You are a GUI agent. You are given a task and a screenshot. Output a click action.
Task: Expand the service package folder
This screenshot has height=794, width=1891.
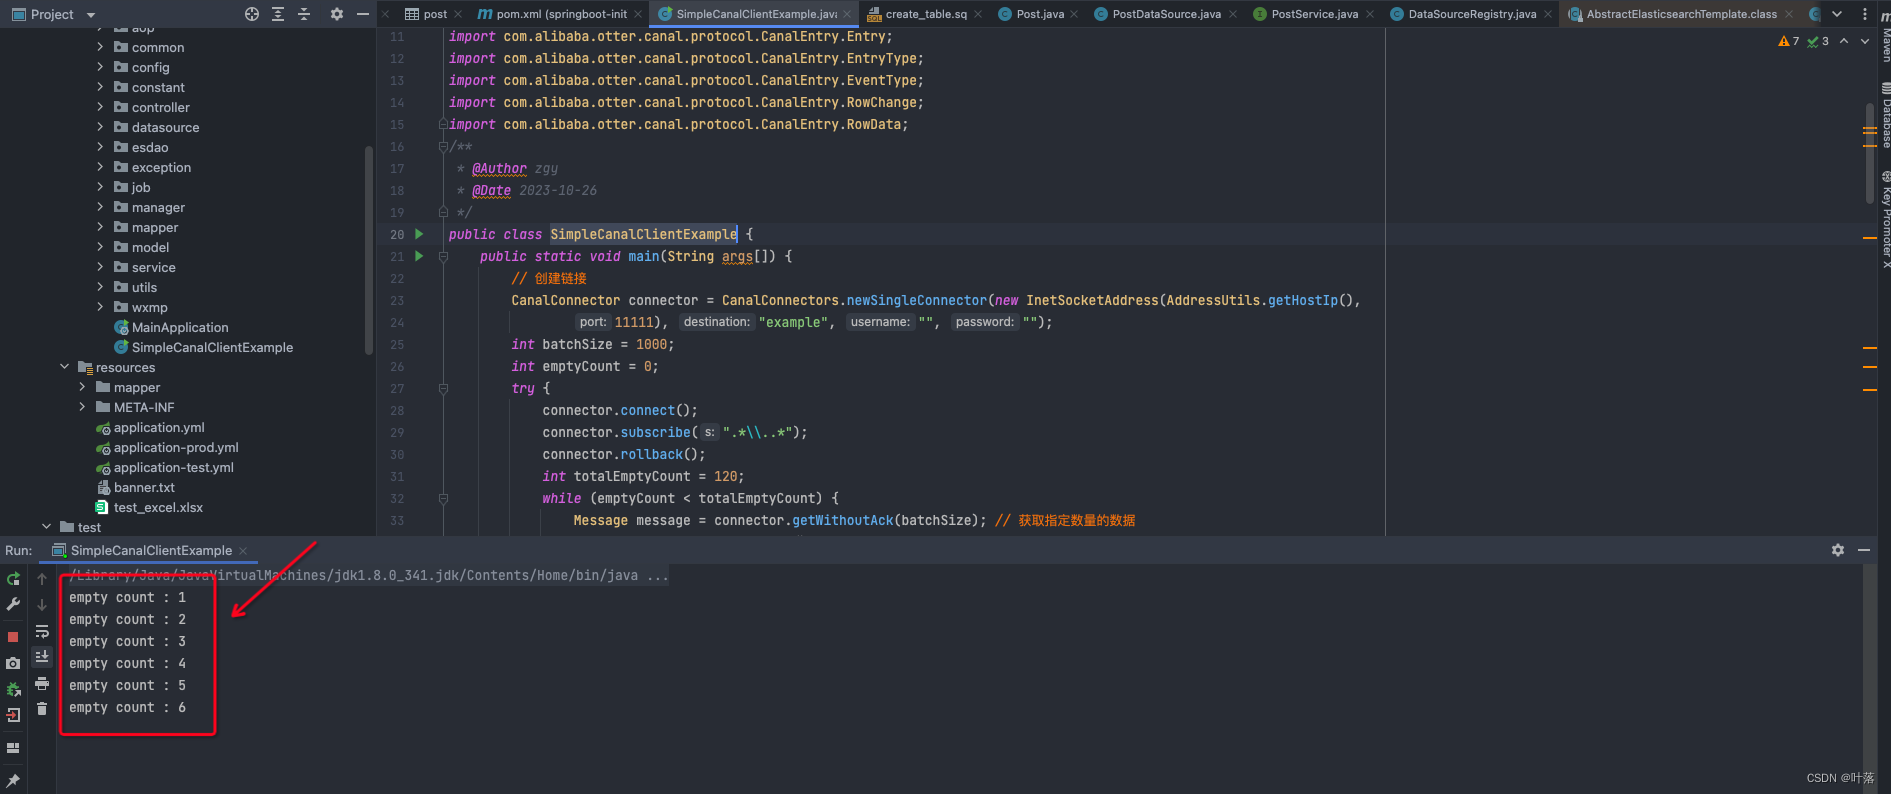coord(100,267)
